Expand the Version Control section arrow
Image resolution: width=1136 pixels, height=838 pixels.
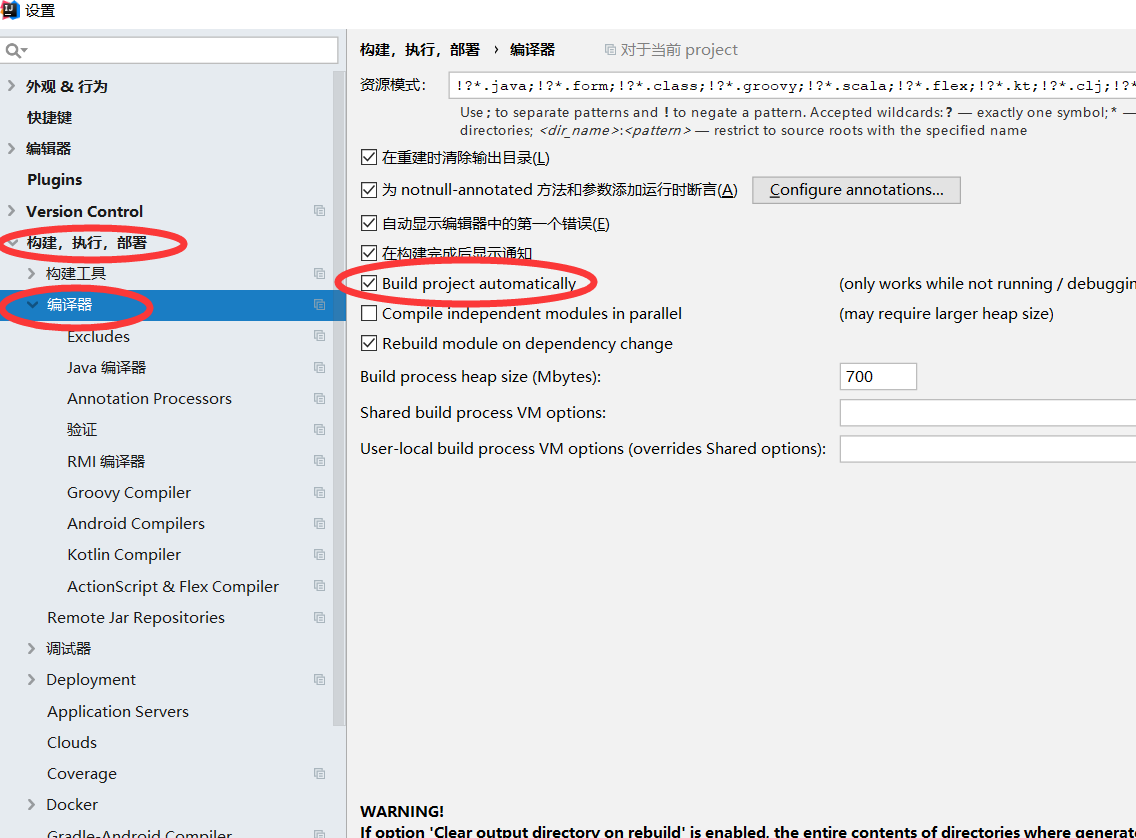point(11,211)
